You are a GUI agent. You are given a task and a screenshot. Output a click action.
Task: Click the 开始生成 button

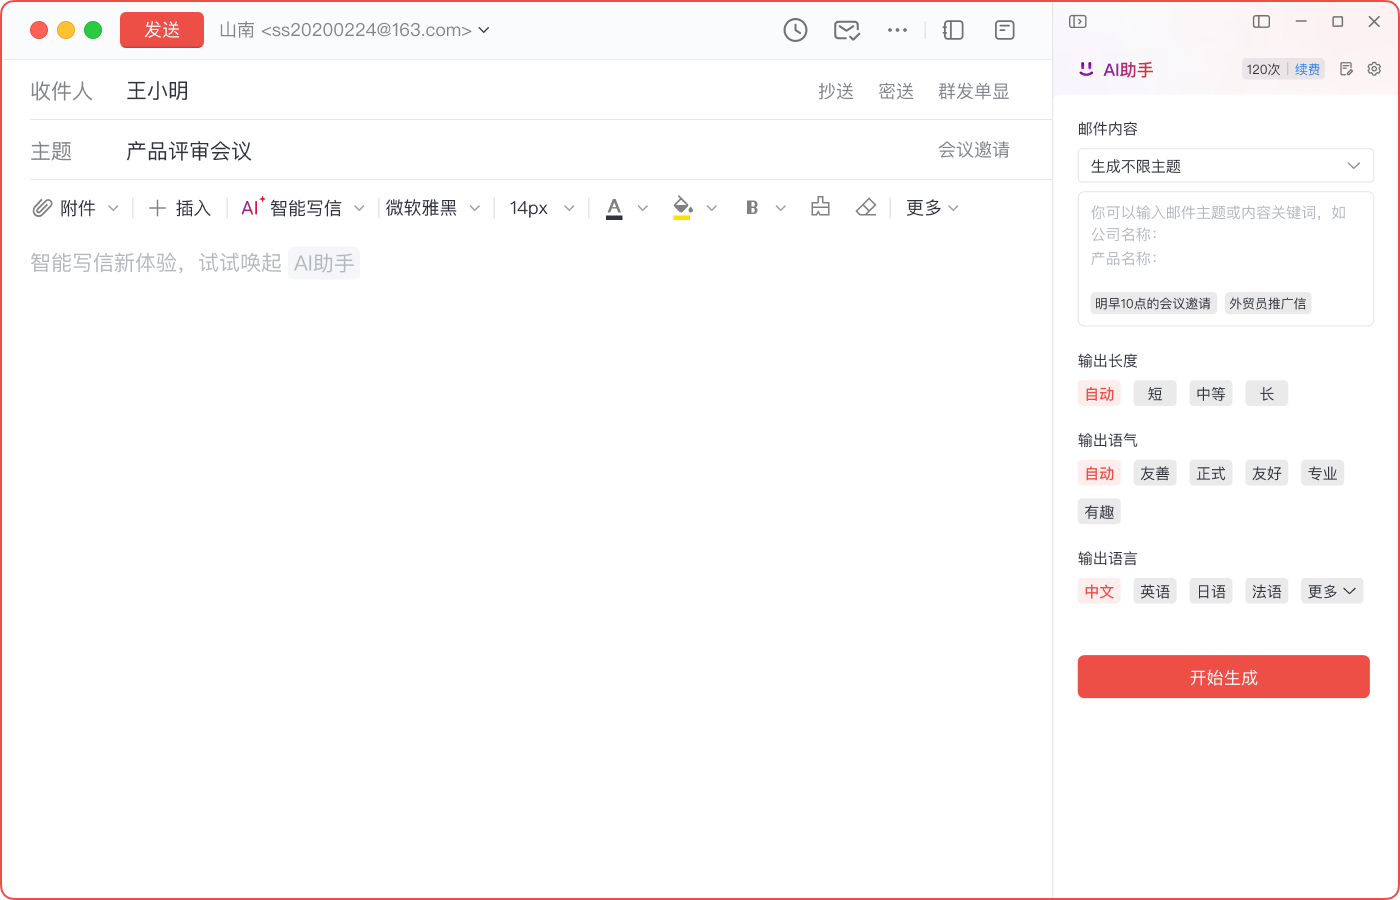pyautogui.click(x=1223, y=677)
